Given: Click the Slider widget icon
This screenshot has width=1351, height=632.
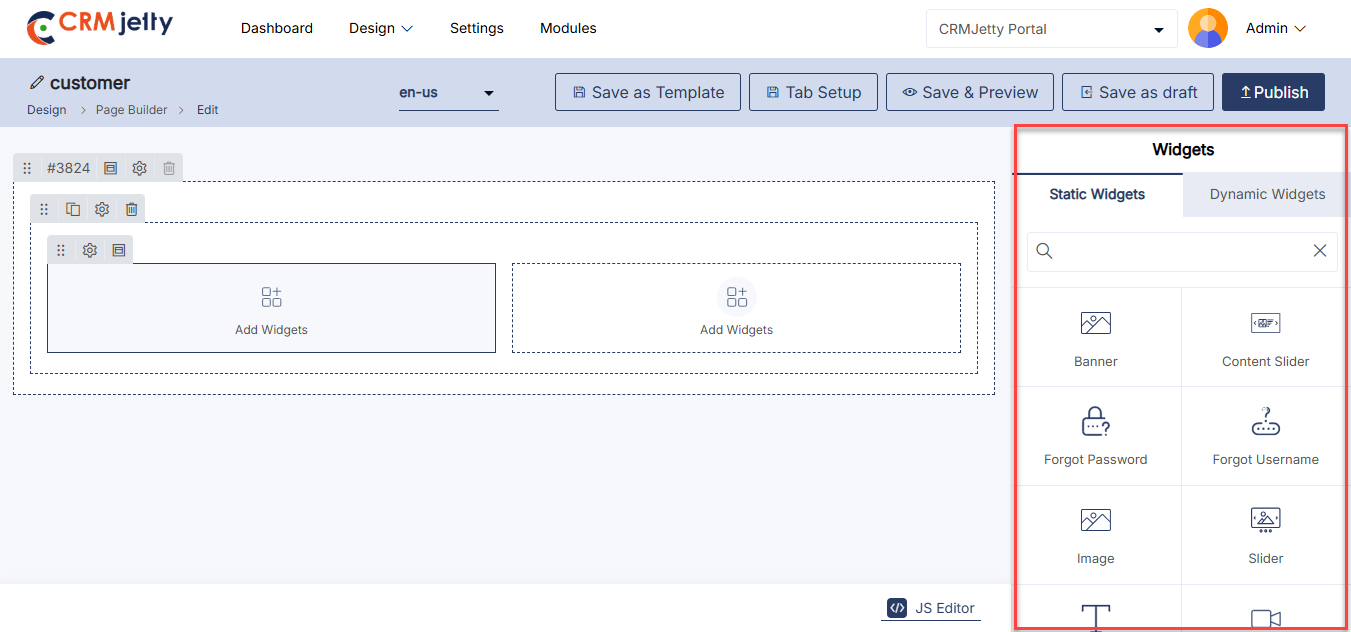Looking at the screenshot, I should (1265, 521).
